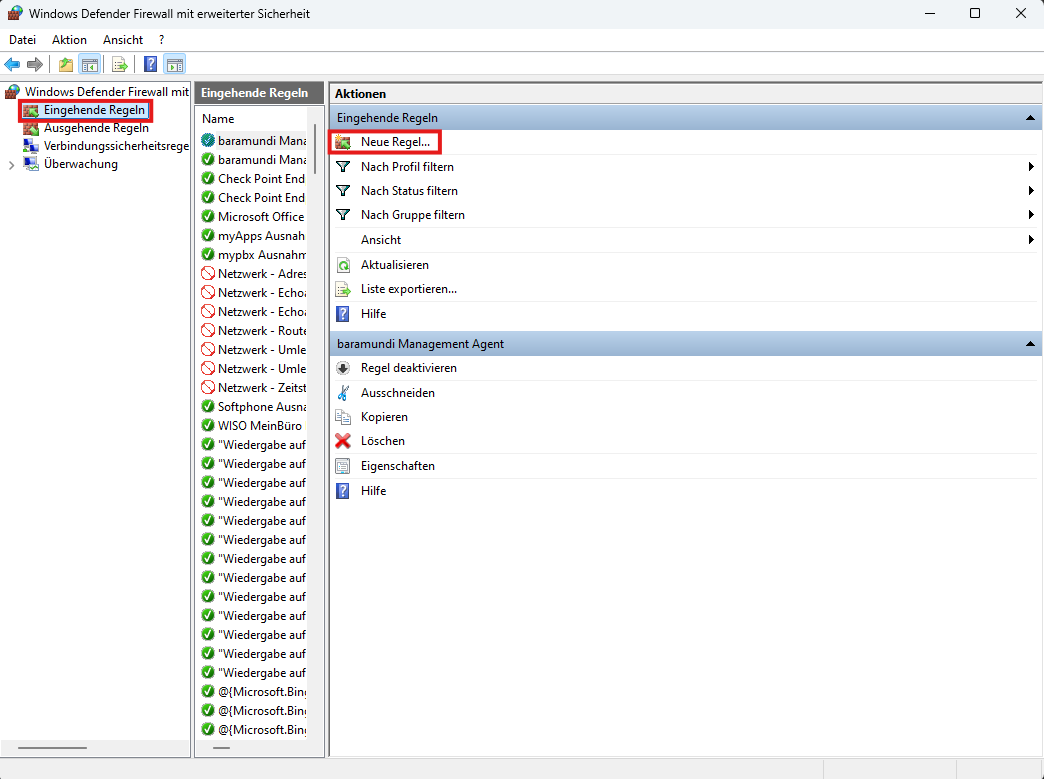
Task: Click the up-one-level folder toolbar icon
Action: (66, 65)
